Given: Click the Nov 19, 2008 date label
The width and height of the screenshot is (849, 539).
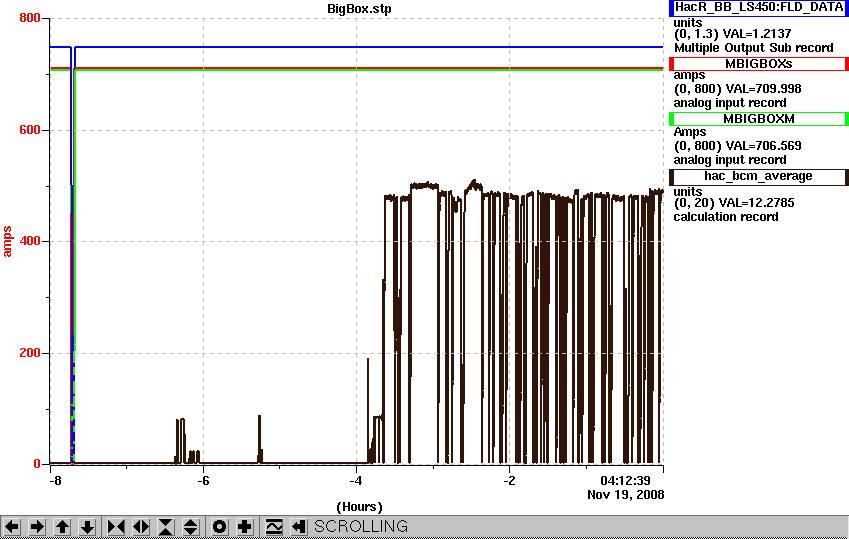Looking at the screenshot, I should coord(625,495).
